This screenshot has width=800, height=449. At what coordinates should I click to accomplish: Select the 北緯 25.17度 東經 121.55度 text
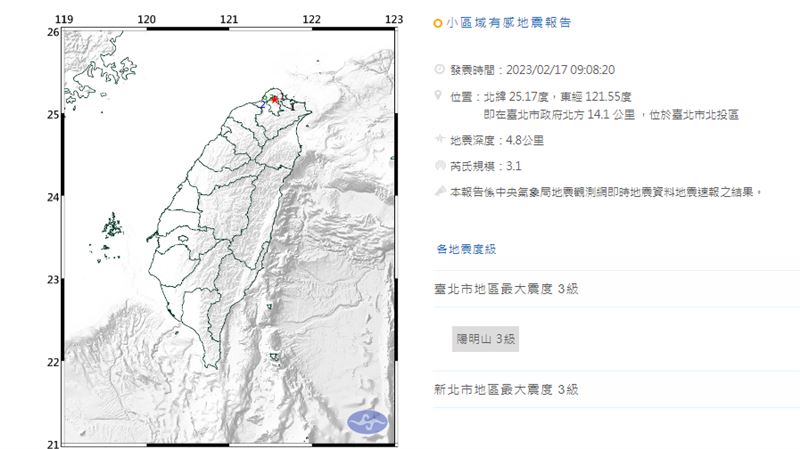pos(557,96)
